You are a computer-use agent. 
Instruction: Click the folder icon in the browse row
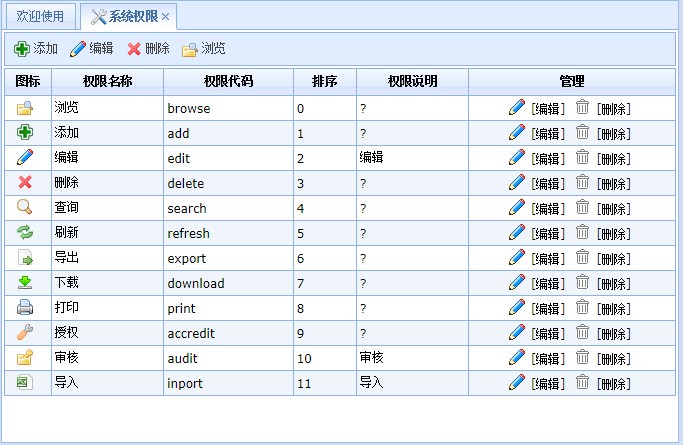coord(25,108)
